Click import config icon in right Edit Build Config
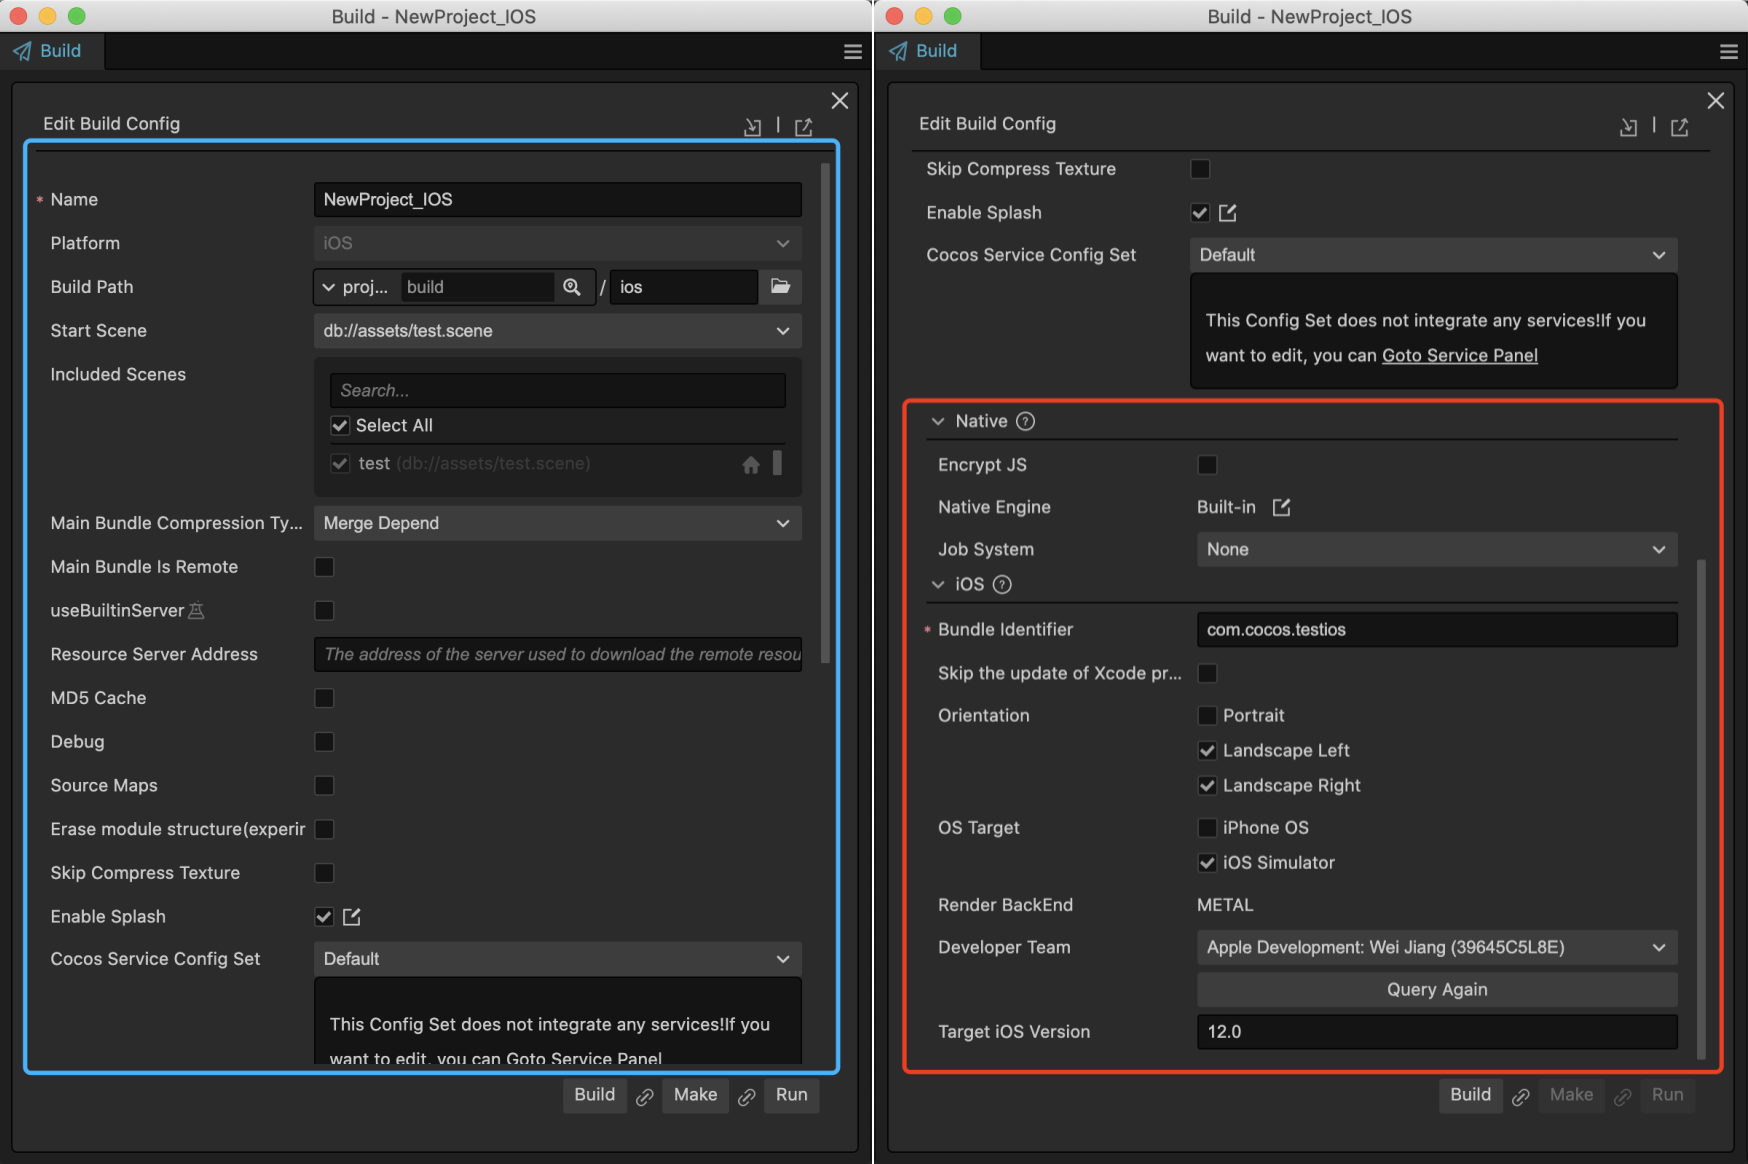The height and width of the screenshot is (1164, 1748). click(1628, 127)
